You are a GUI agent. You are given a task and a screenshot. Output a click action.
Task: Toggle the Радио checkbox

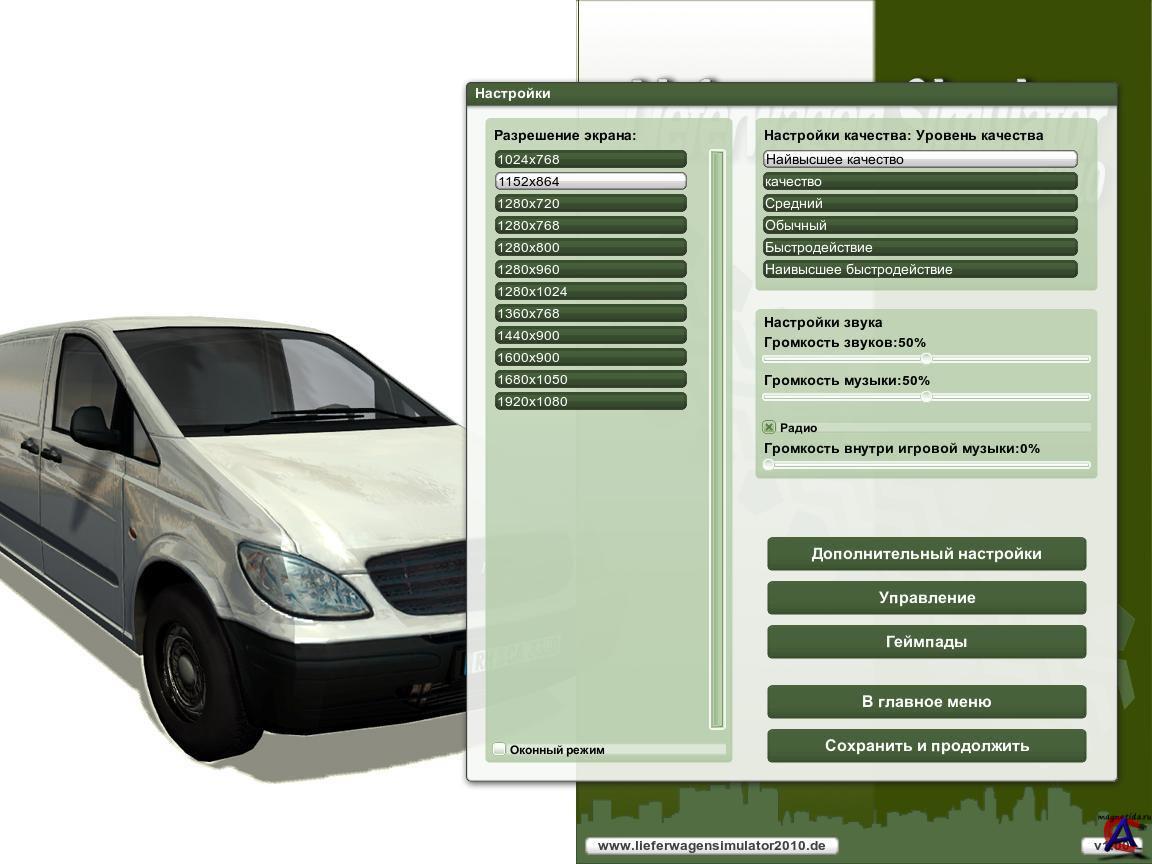pyautogui.click(x=770, y=427)
